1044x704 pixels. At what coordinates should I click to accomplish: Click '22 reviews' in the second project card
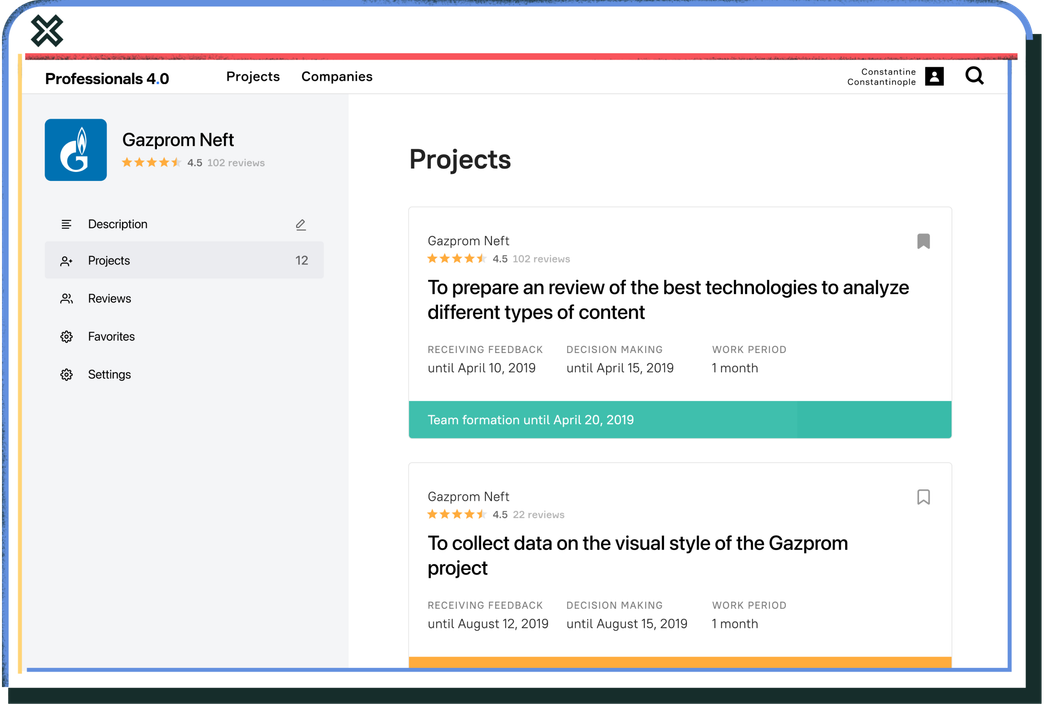pos(539,515)
